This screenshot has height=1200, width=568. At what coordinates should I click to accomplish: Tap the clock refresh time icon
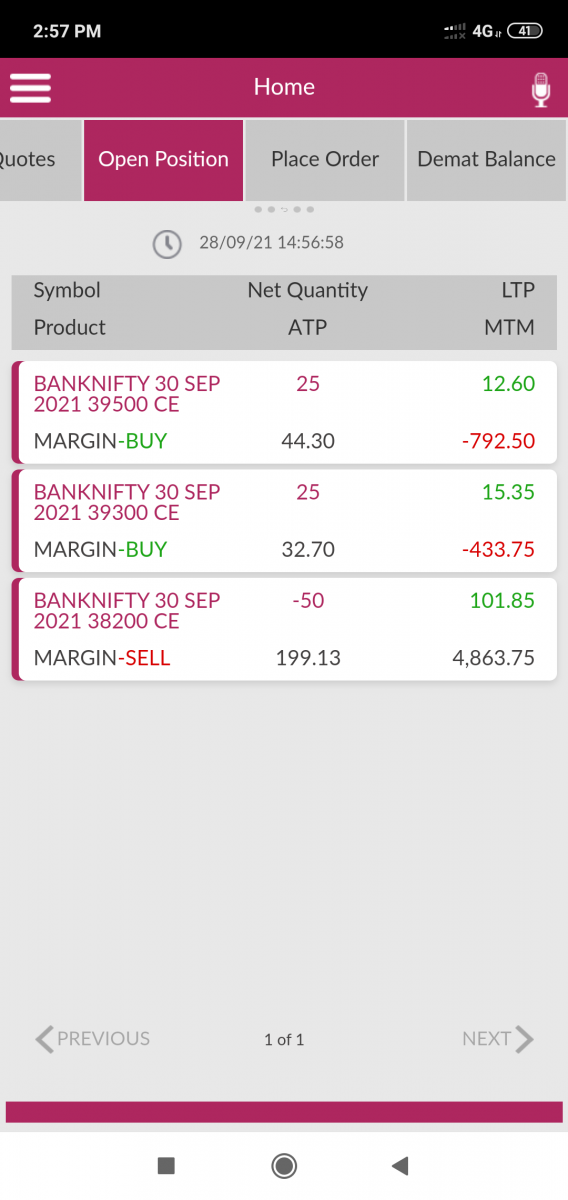pos(167,243)
